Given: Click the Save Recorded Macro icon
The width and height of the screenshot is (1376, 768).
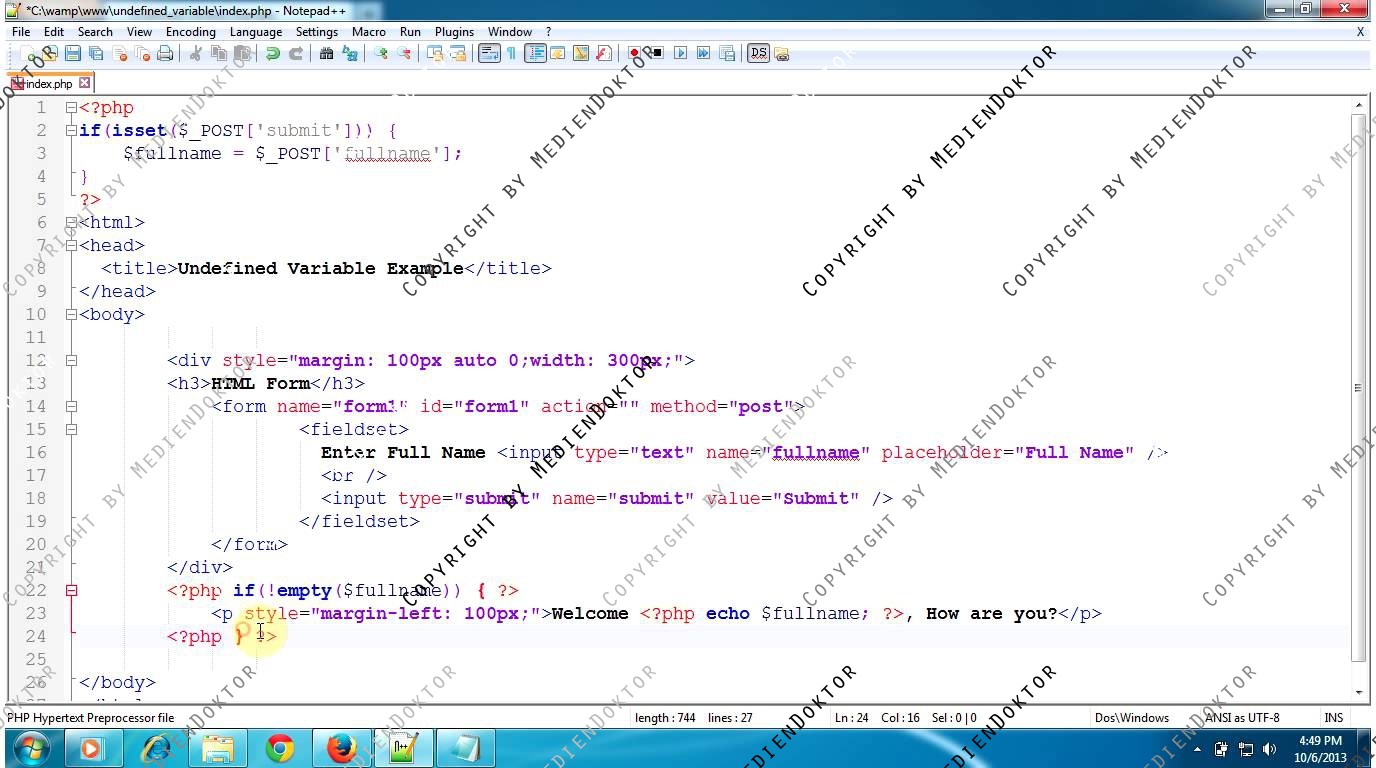Looking at the screenshot, I should tap(727, 54).
